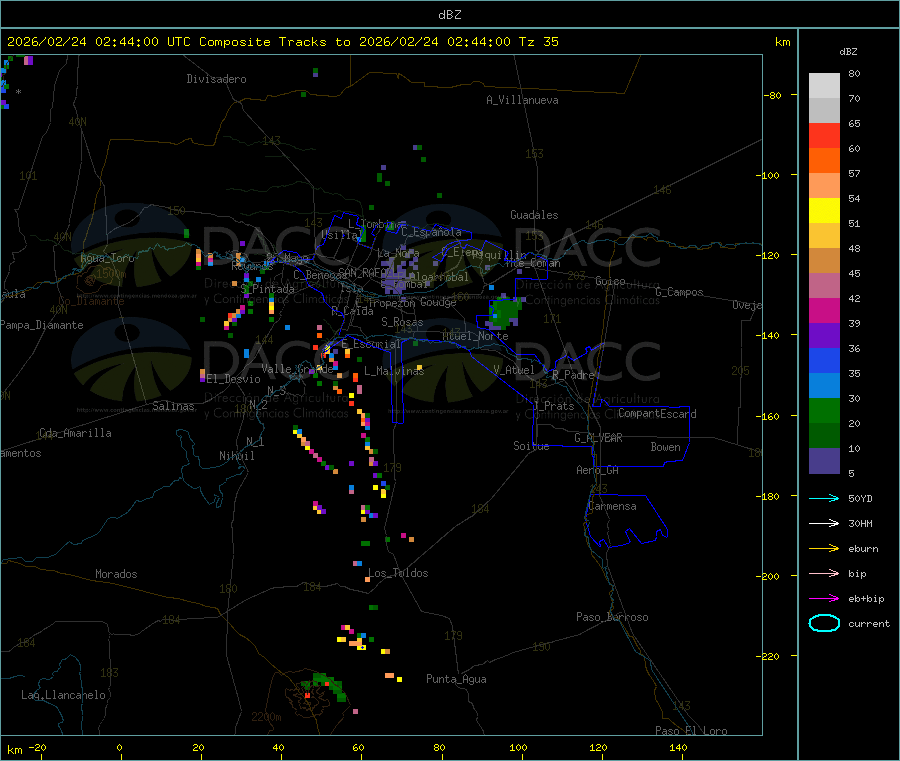The width and height of the screenshot is (900, 761).
Task: Select the purple 5 dBZ color swatch
Action: [x=824, y=461]
